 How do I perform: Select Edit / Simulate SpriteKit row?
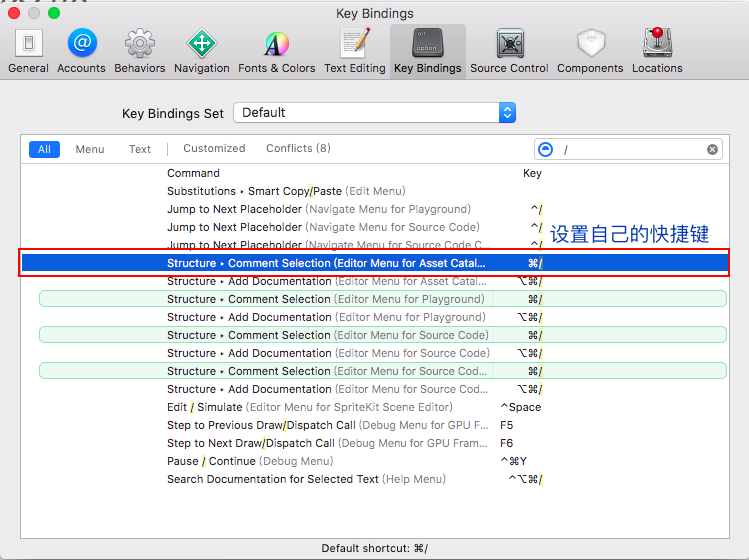click(x=374, y=407)
